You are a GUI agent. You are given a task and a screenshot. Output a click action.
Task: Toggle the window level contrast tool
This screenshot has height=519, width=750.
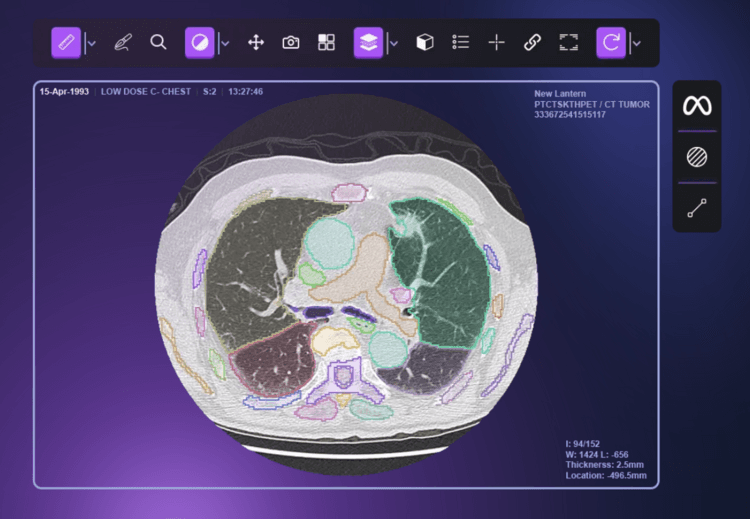coord(199,43)
